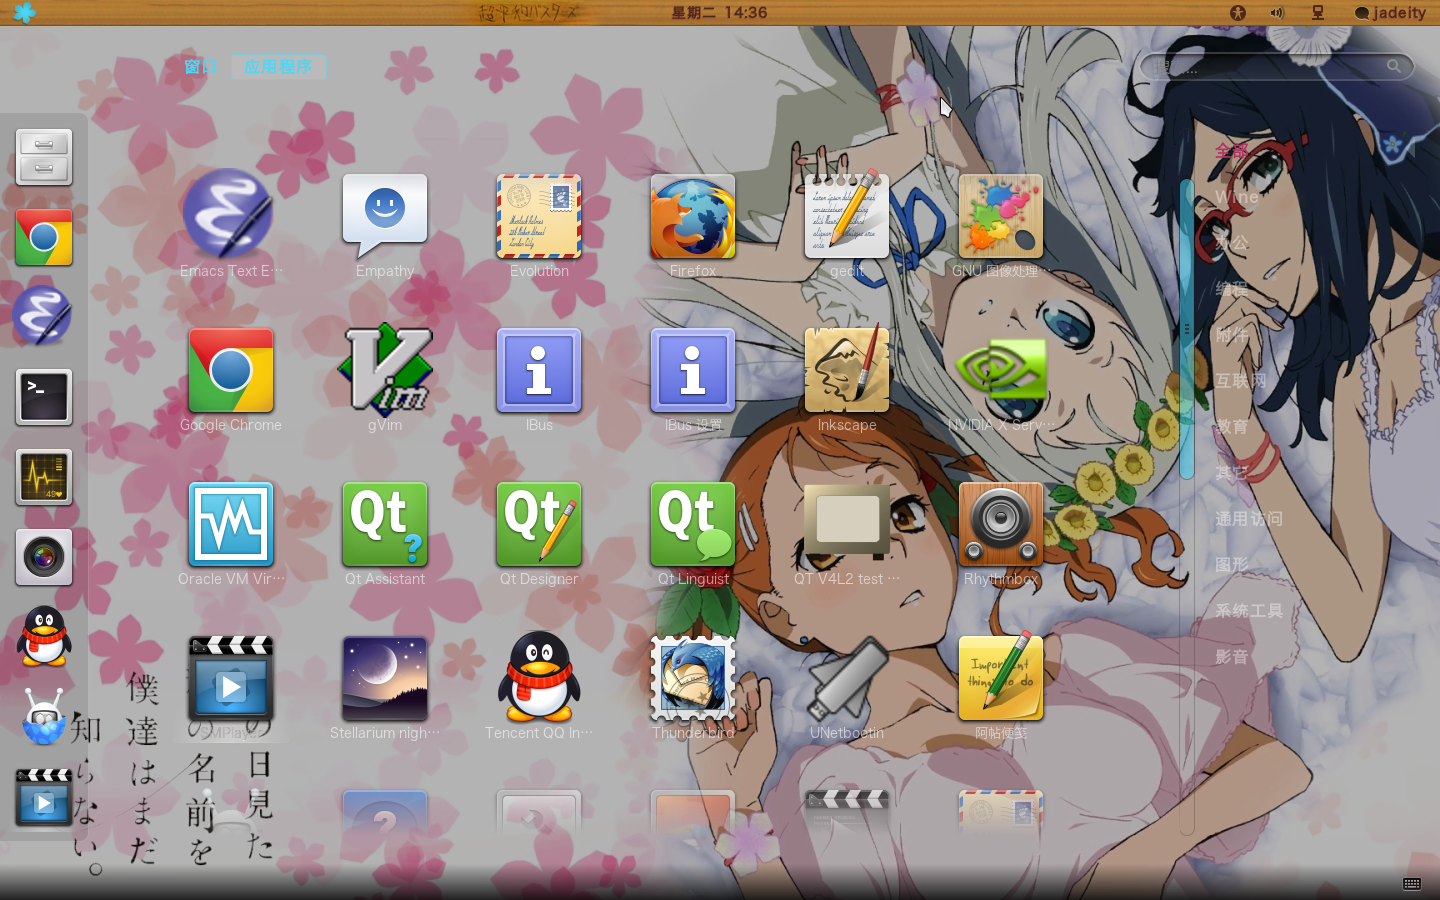Screen dimensions: 1440x900
Task: Open QQ penguin icon in the dash
Action: (x=44, y=637)
